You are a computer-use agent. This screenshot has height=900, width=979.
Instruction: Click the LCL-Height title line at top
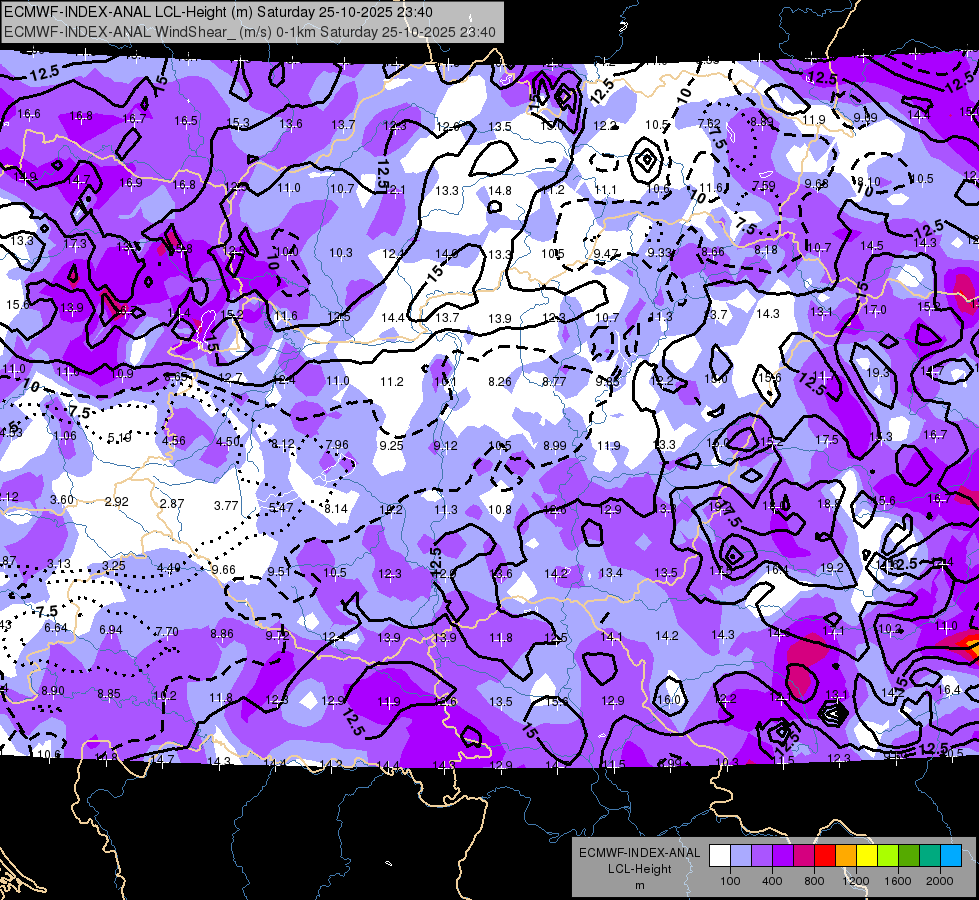tap(219, 12)
